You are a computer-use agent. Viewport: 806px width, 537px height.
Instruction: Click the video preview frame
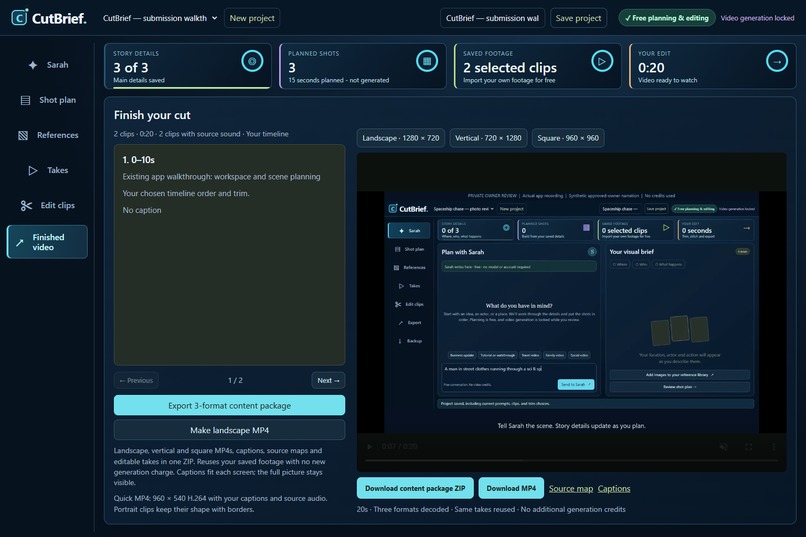click(571, 312)
